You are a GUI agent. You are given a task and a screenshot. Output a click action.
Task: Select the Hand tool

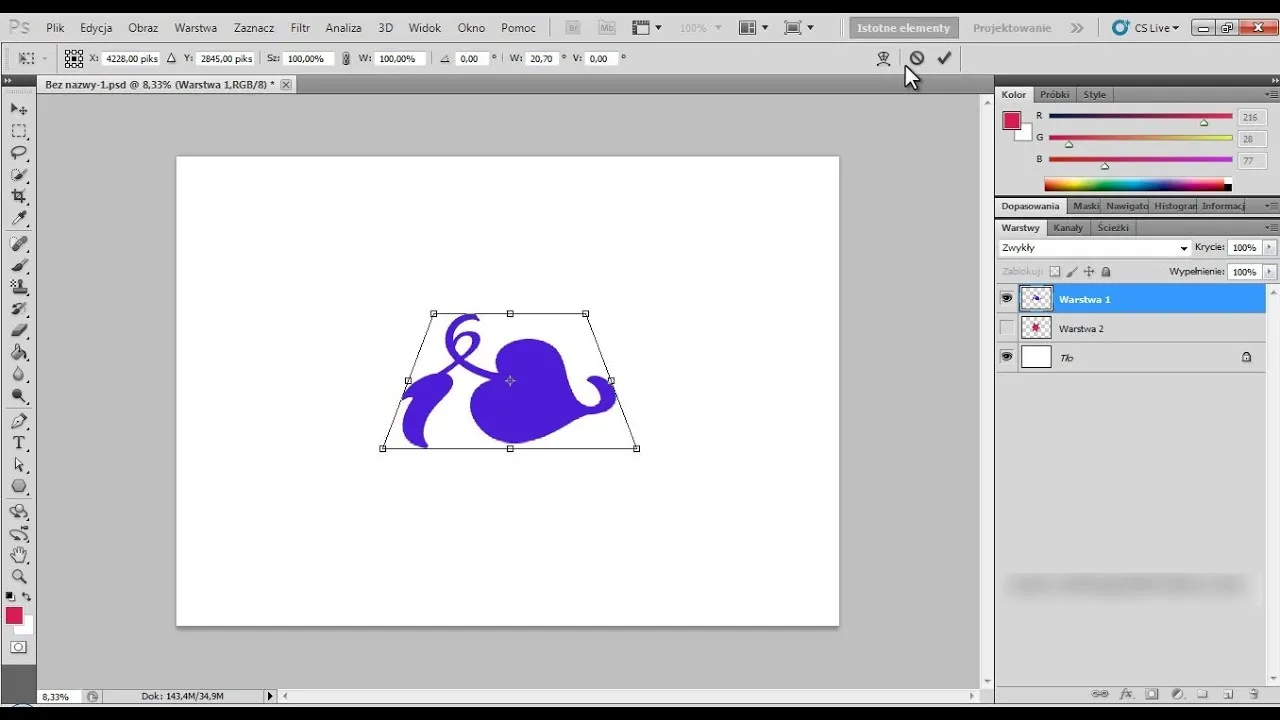point(19,555)
